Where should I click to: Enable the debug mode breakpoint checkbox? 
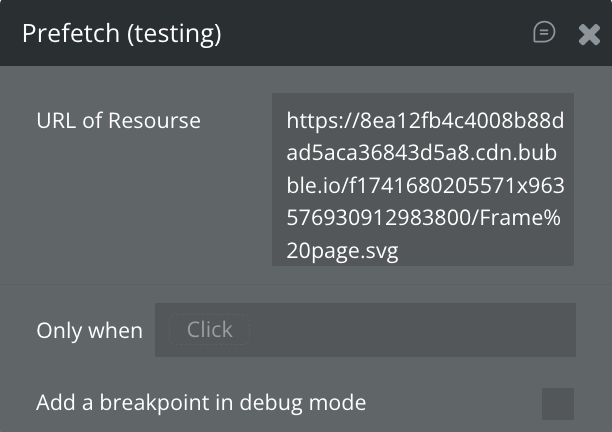[x=558, y=404]
